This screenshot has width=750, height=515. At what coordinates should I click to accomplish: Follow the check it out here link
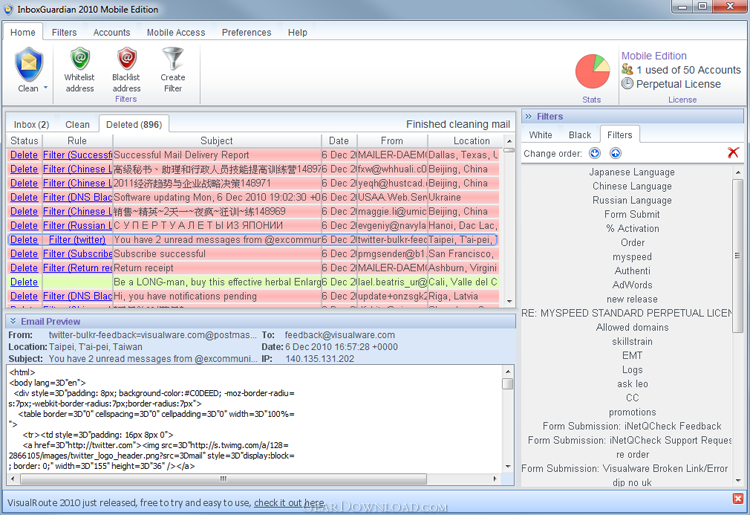pos(289,503)
